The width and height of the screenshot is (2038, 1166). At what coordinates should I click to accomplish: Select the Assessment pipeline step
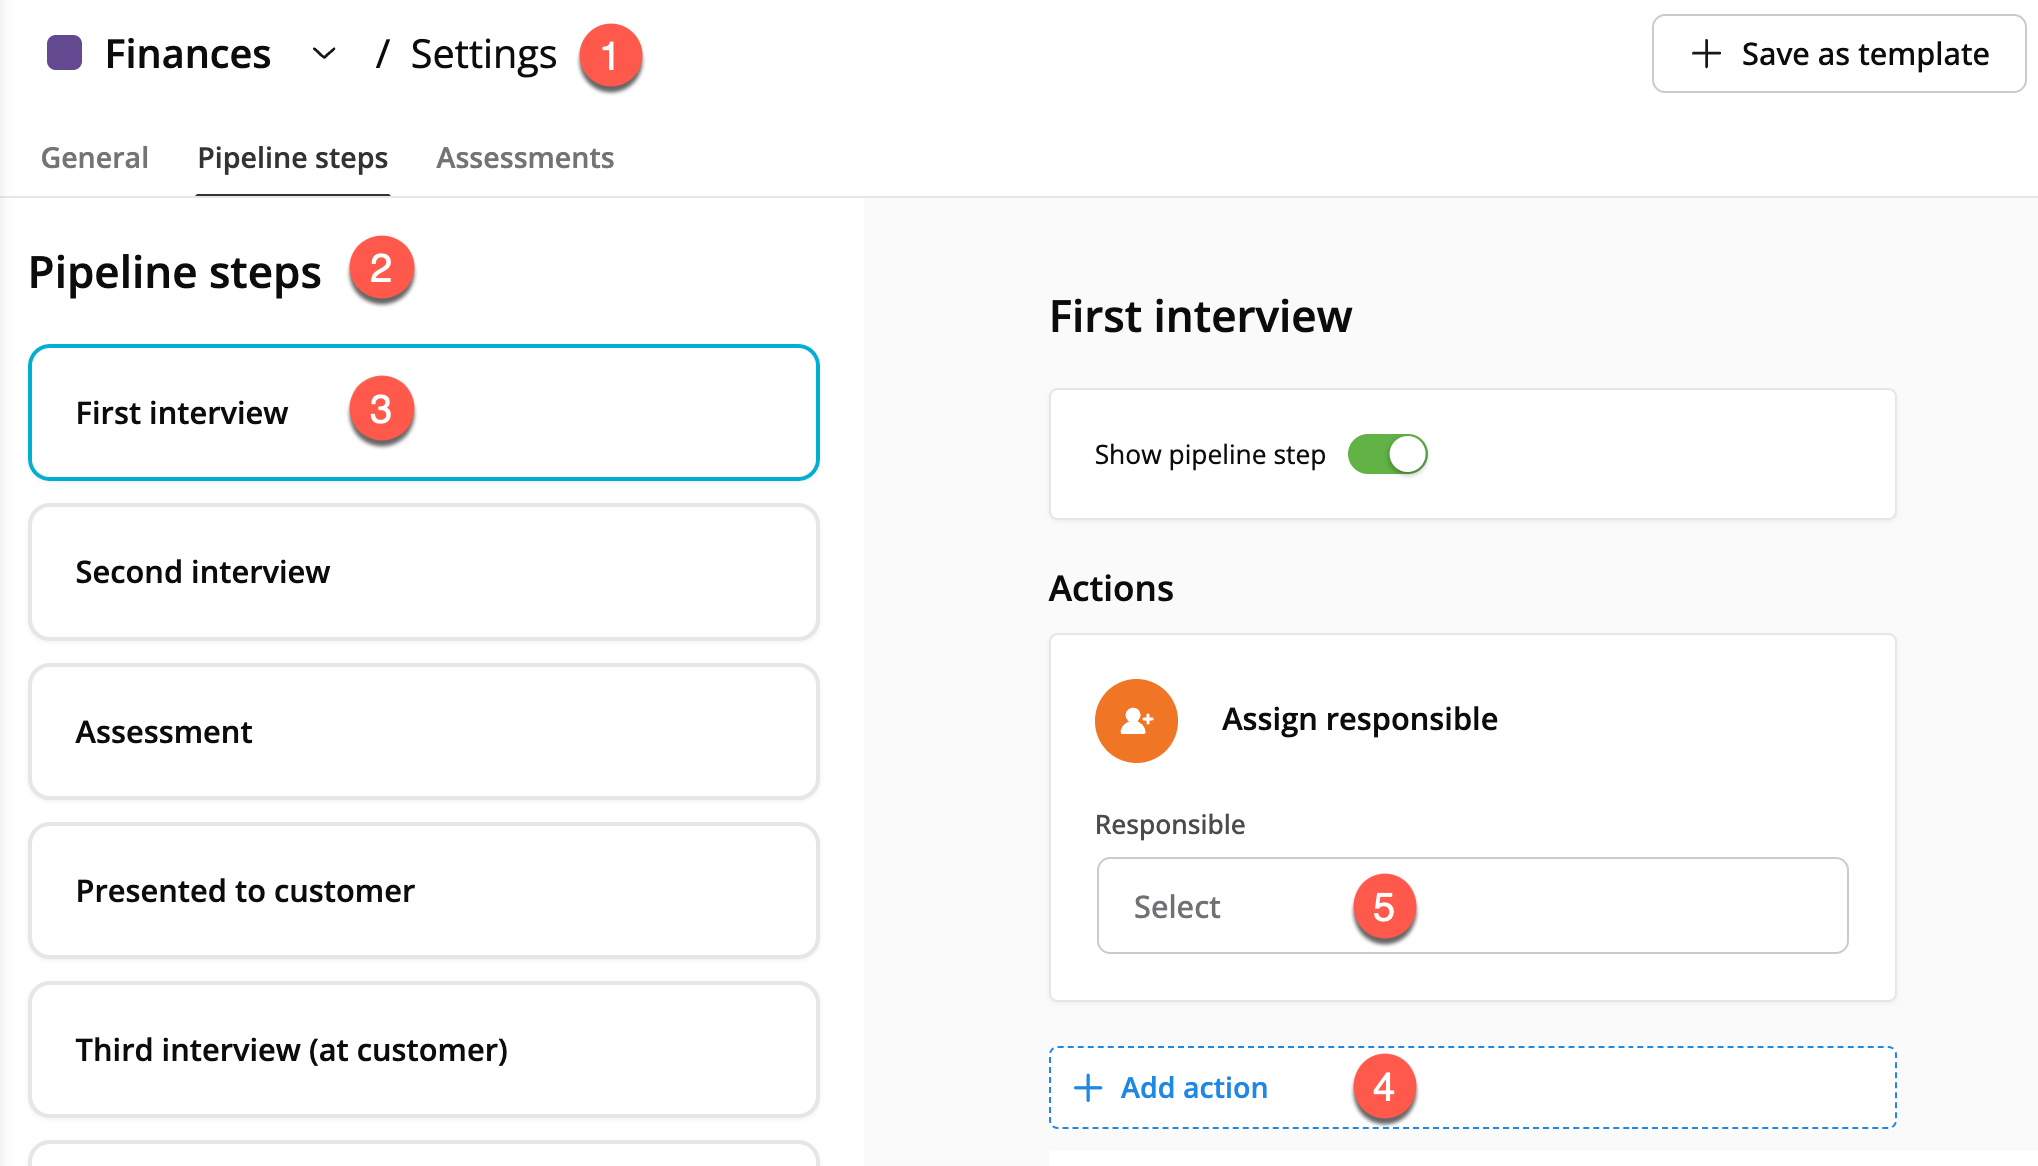pyautogui.click(x=424, y=731)
